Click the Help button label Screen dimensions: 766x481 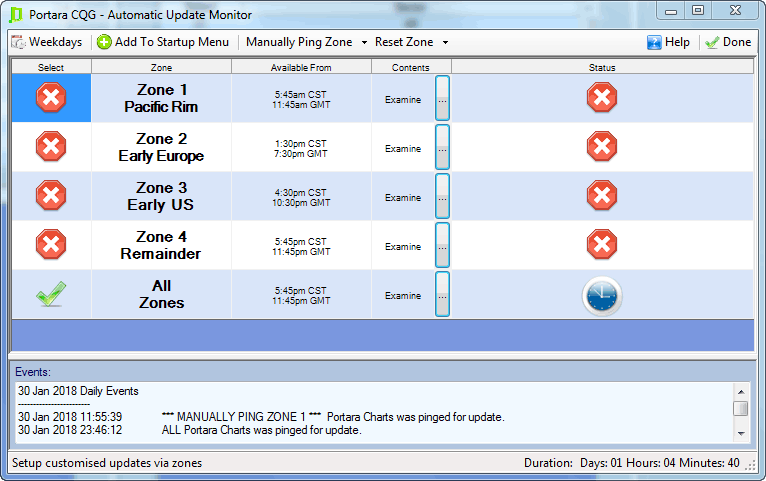point(677,42)
